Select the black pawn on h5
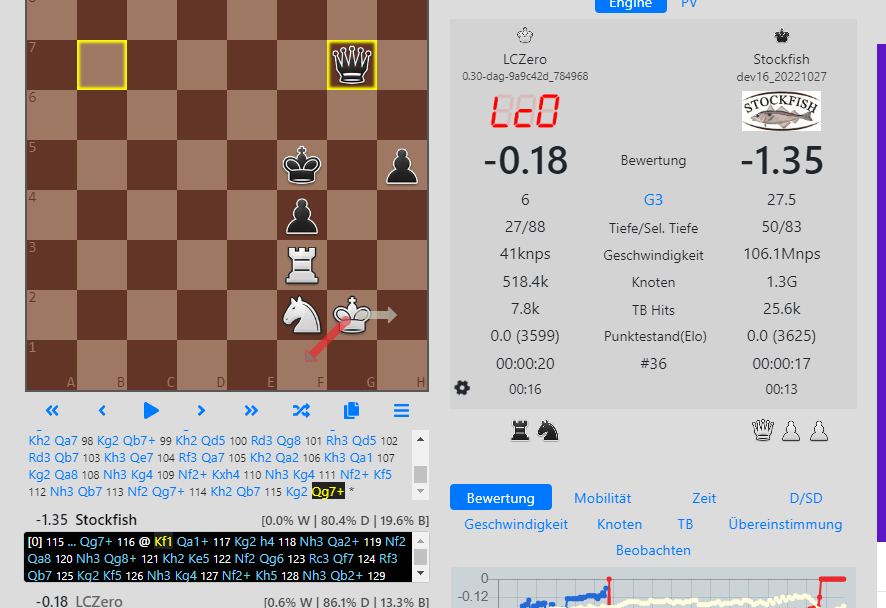The width and height of the screenshot is (886, 608). pyautogui.click(x=402, y=165)
